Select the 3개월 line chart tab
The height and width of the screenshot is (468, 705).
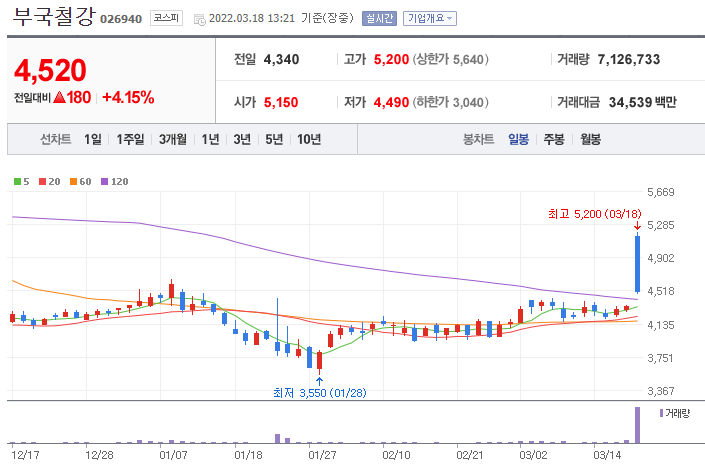click(x=173, y=139)
